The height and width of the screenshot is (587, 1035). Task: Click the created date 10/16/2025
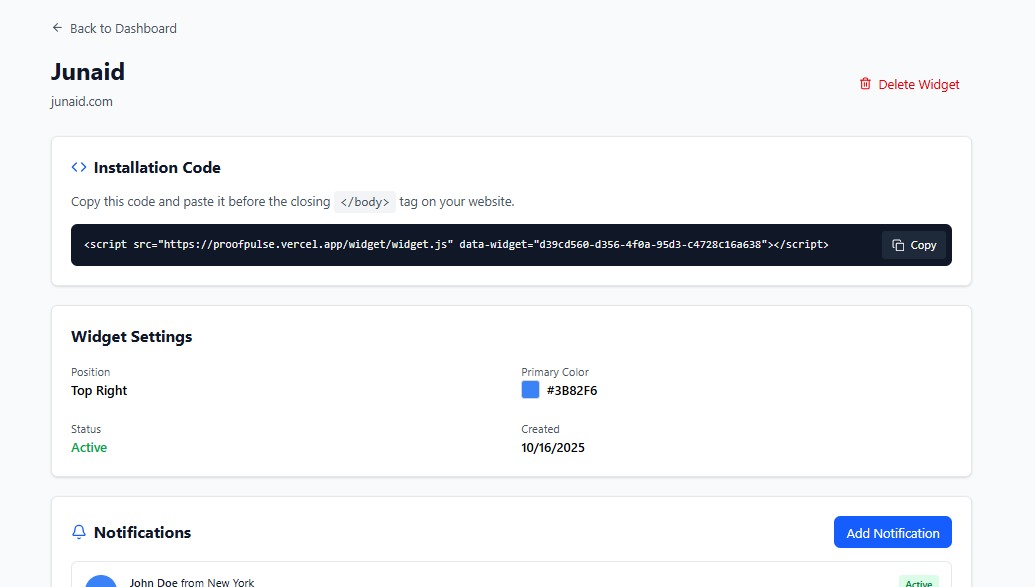point(553,447)
